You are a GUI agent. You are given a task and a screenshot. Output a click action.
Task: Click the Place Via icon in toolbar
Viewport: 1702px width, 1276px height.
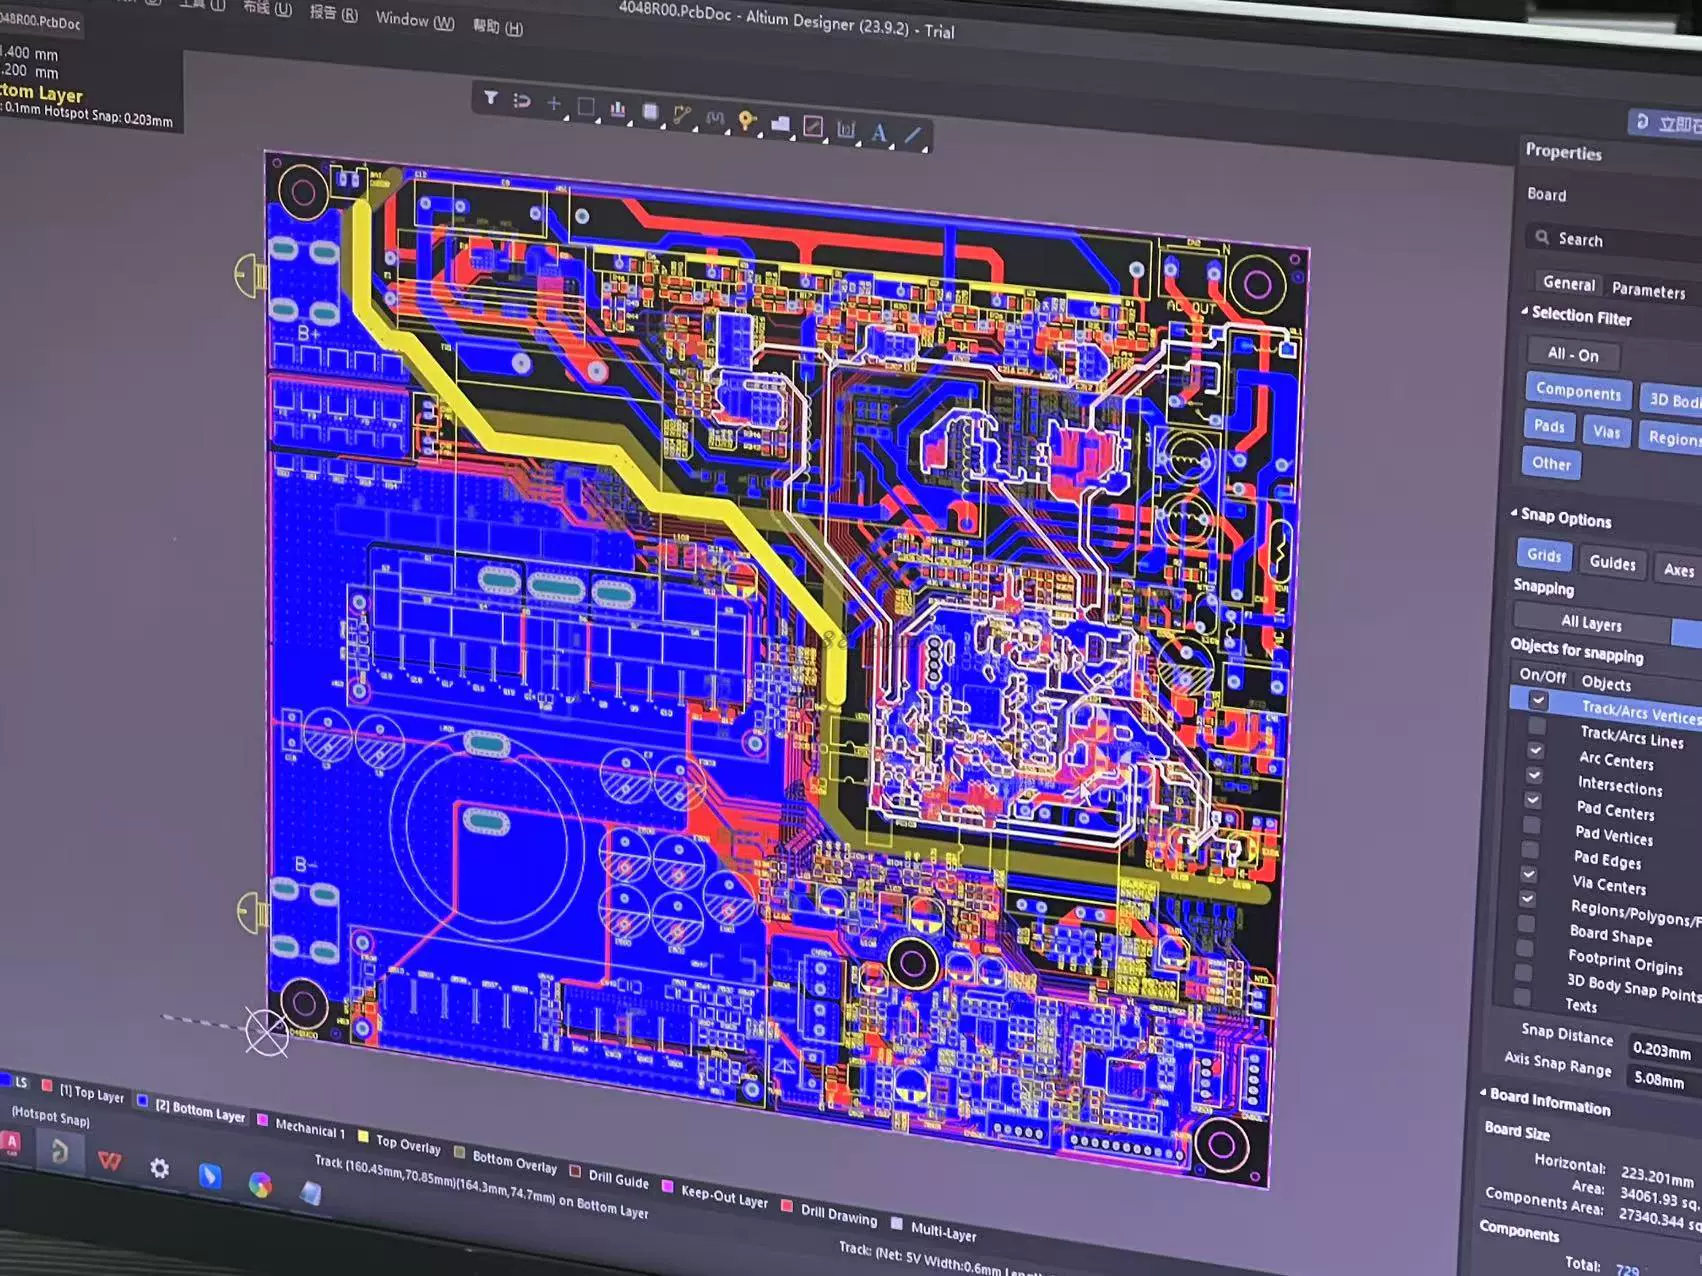pos(746,121)
